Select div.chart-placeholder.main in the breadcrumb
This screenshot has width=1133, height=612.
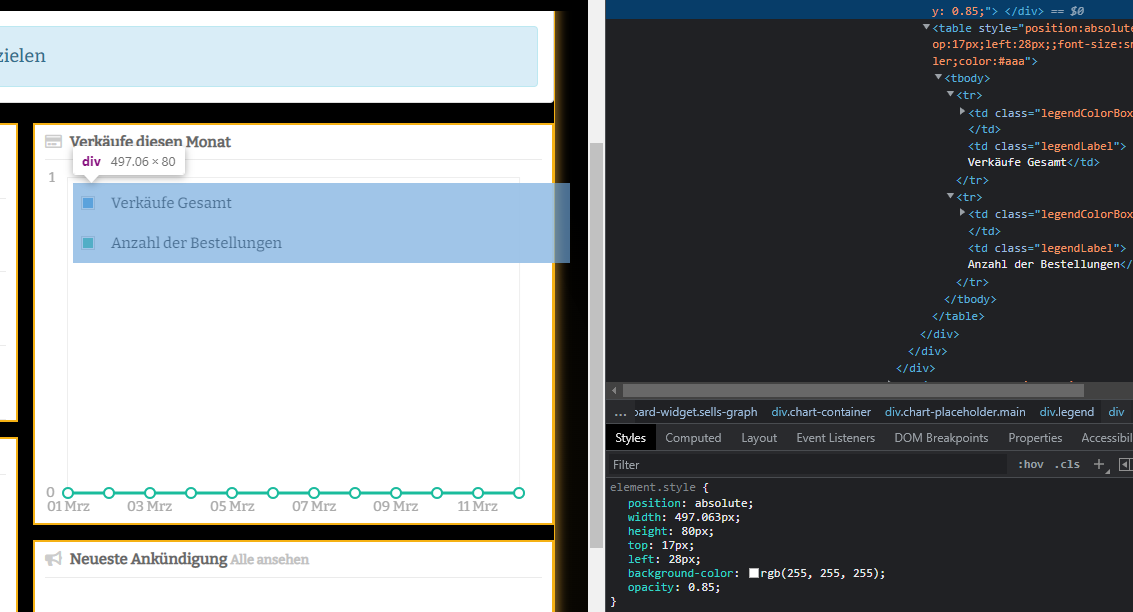955,412
